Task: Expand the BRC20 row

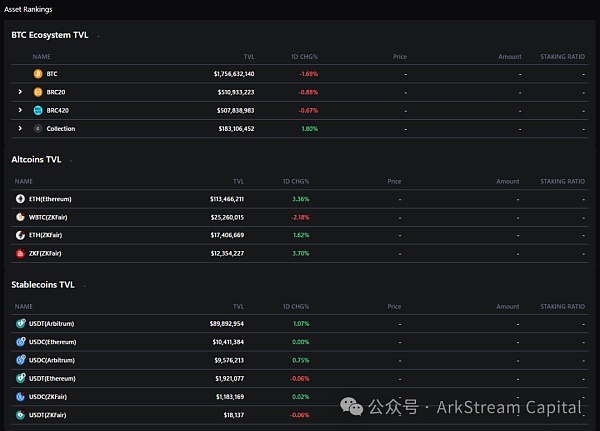Action: (20, 91)
